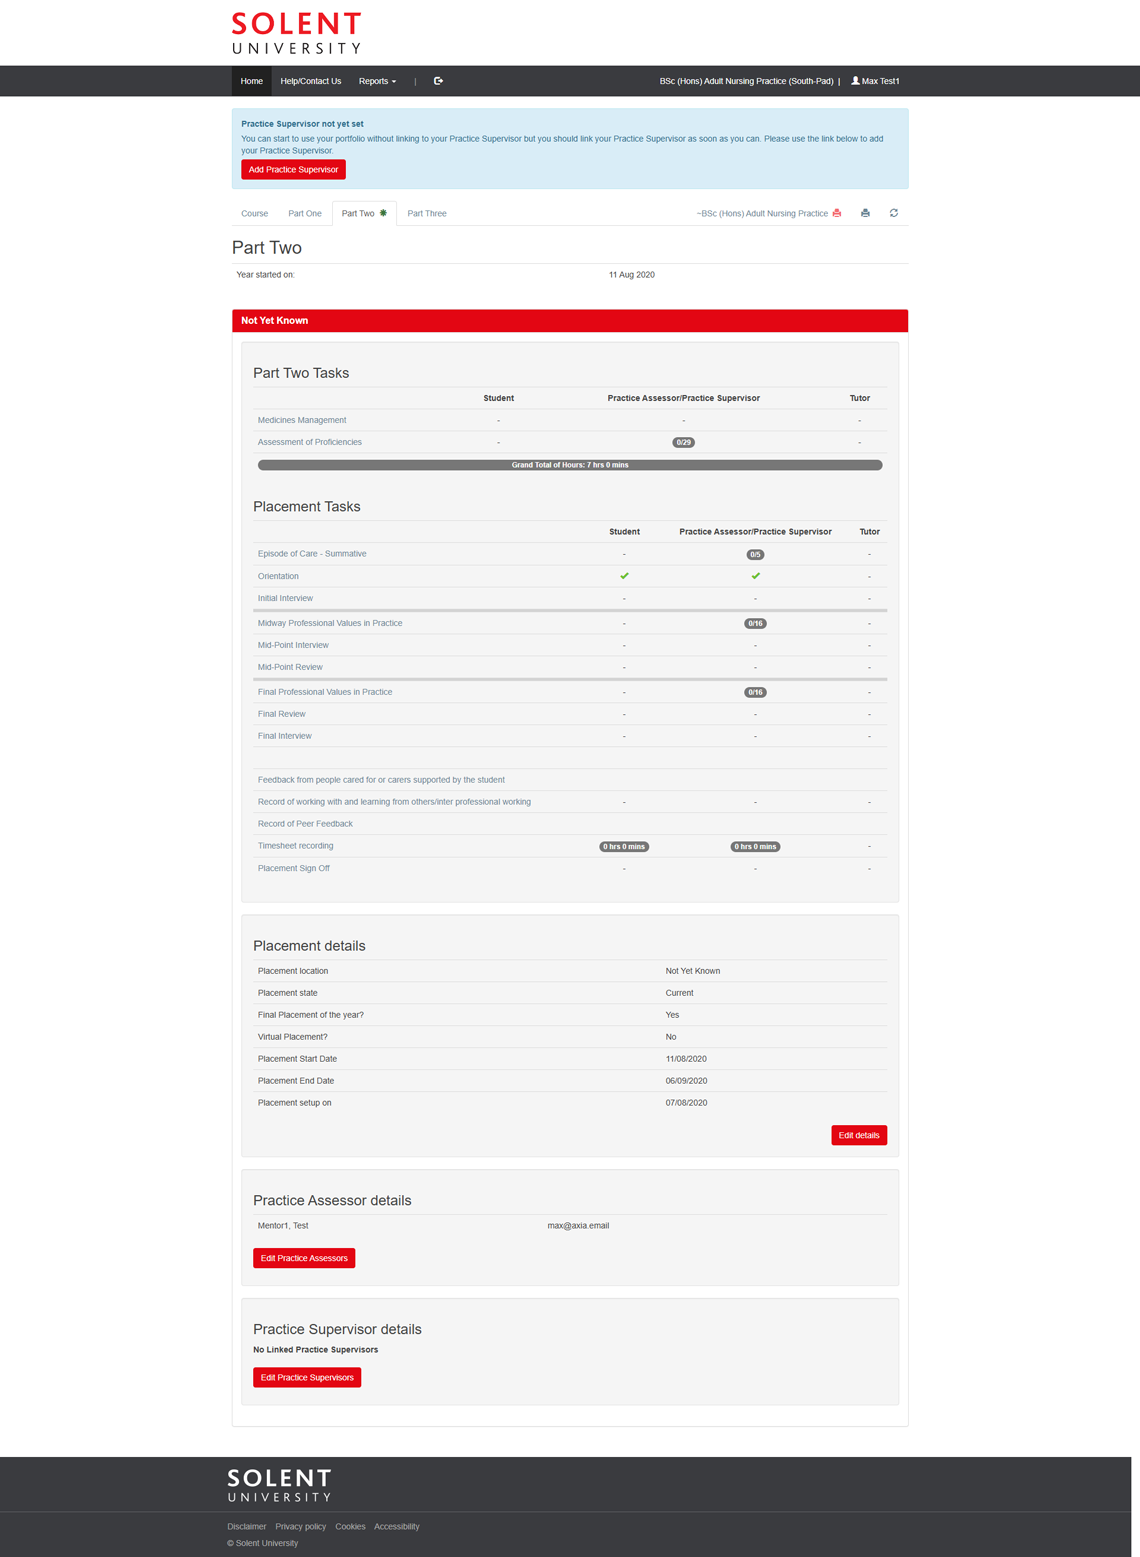This screenshot has width=1140, height=1557.
Task: Click the Grand Total of Hours progress bar
Action: (570, 465)
